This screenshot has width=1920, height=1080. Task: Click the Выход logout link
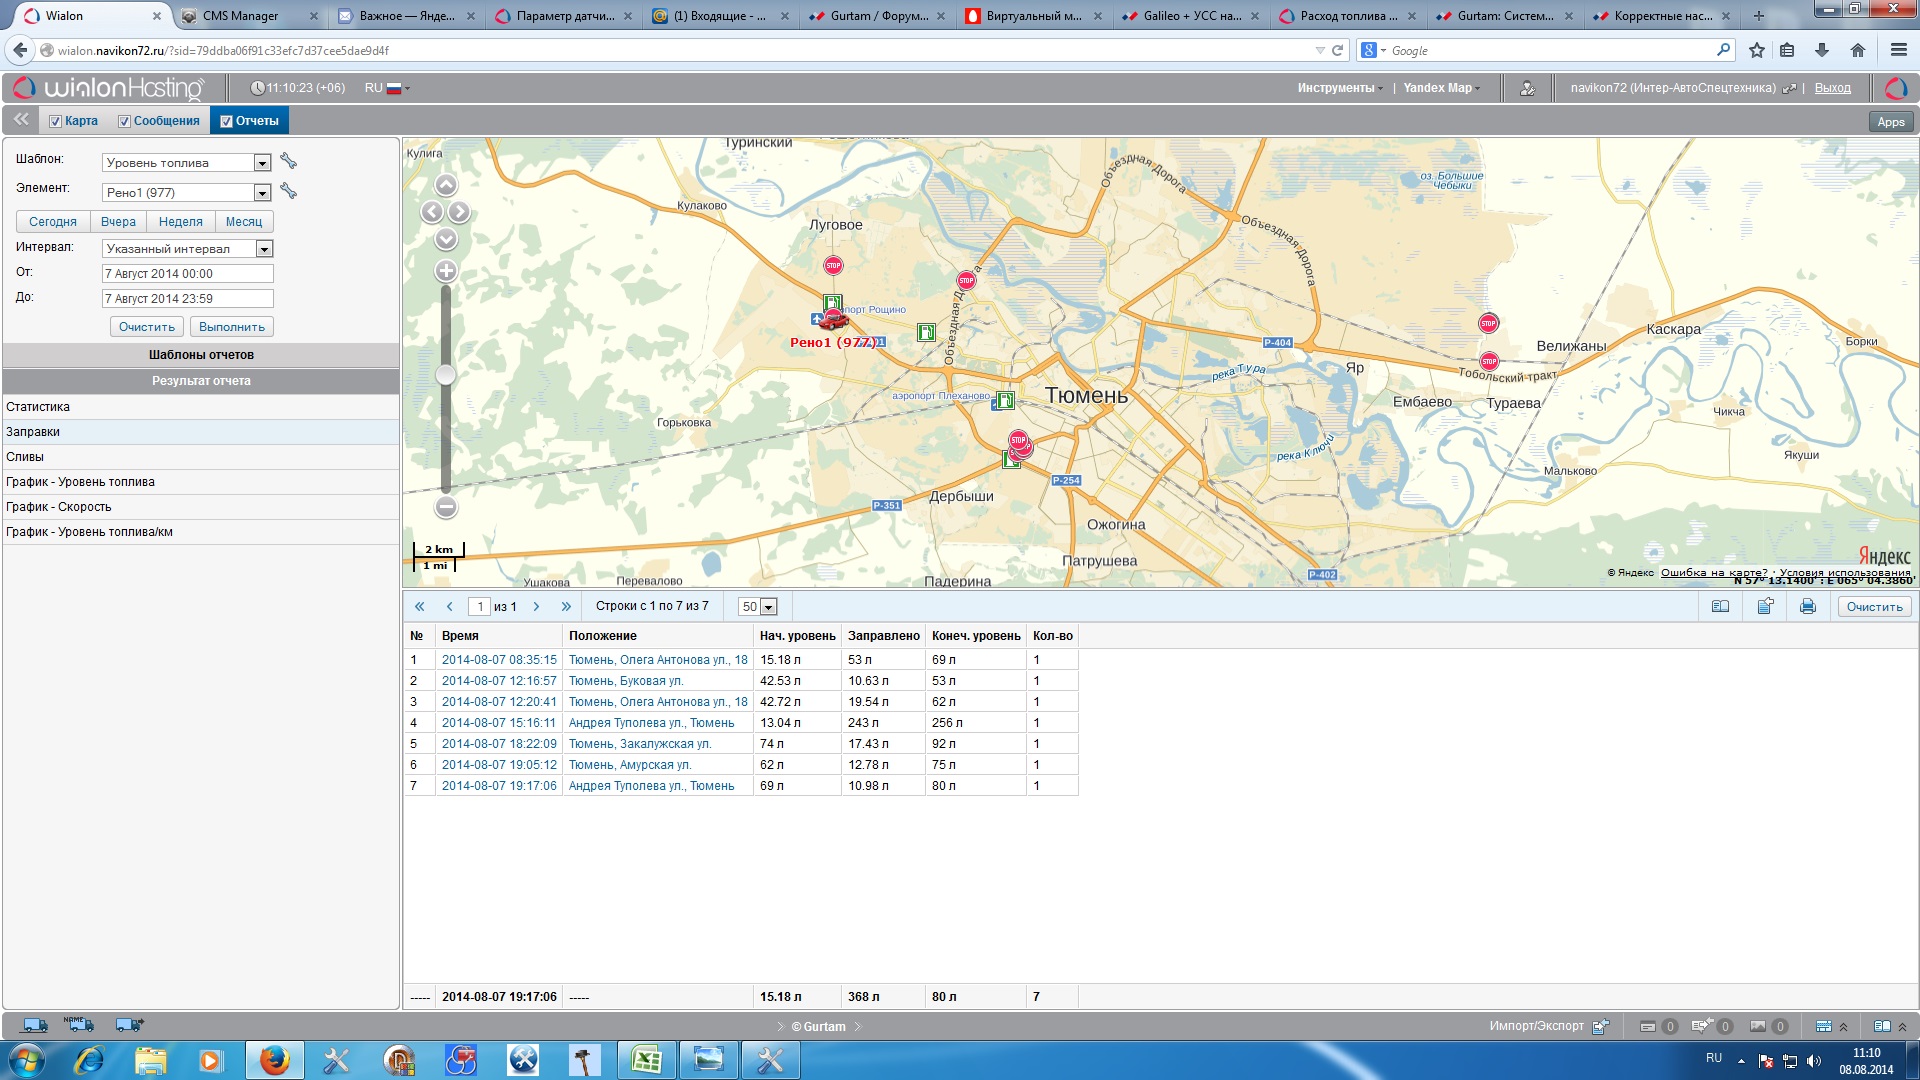click(1832, 88)
